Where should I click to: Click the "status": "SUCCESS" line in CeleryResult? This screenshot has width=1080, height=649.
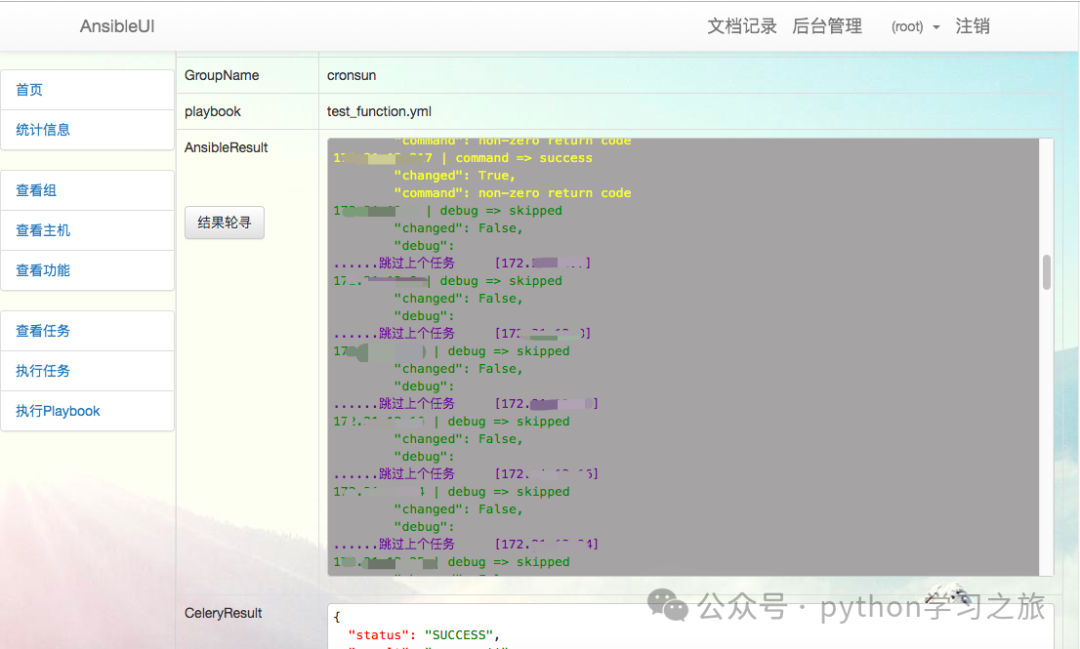(423, 635)
